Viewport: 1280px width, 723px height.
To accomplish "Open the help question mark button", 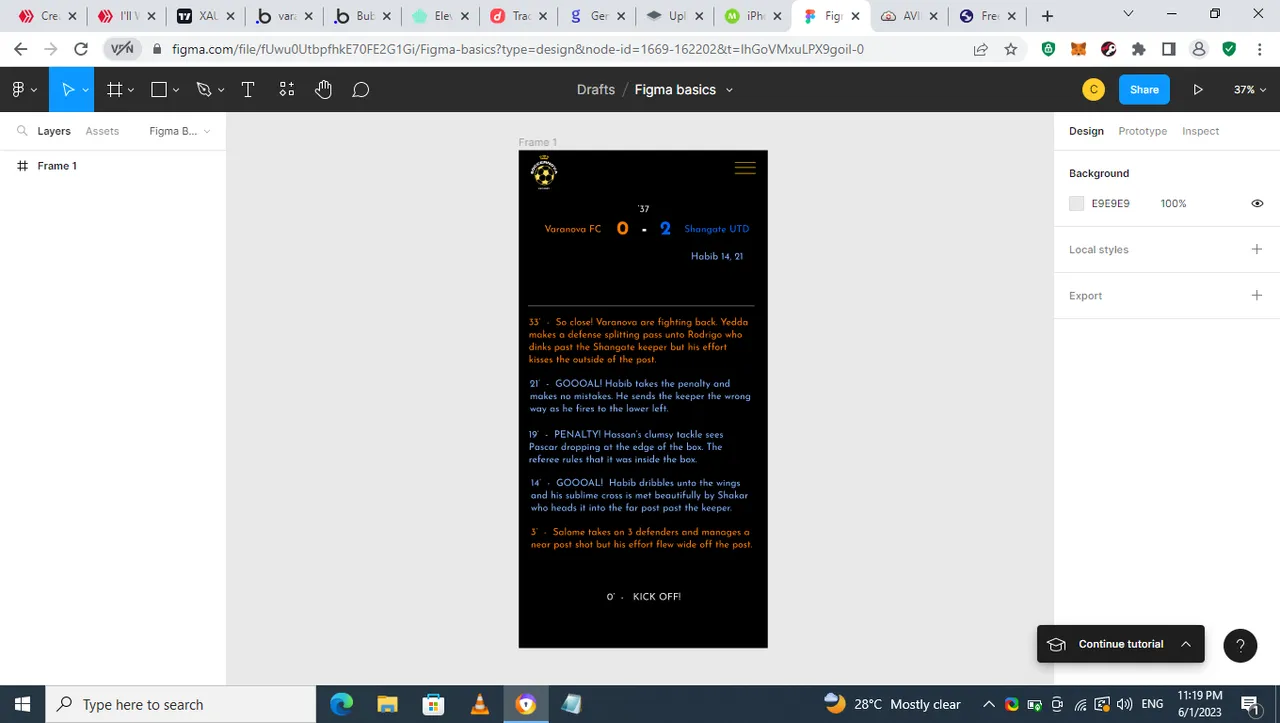I will 1240,645.
